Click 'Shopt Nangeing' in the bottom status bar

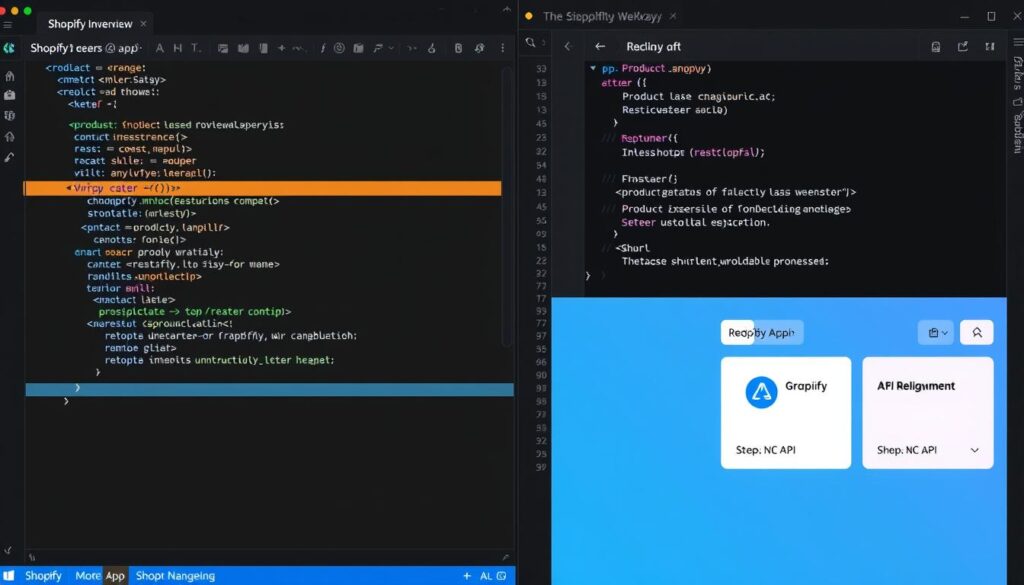tap(175, 576)
